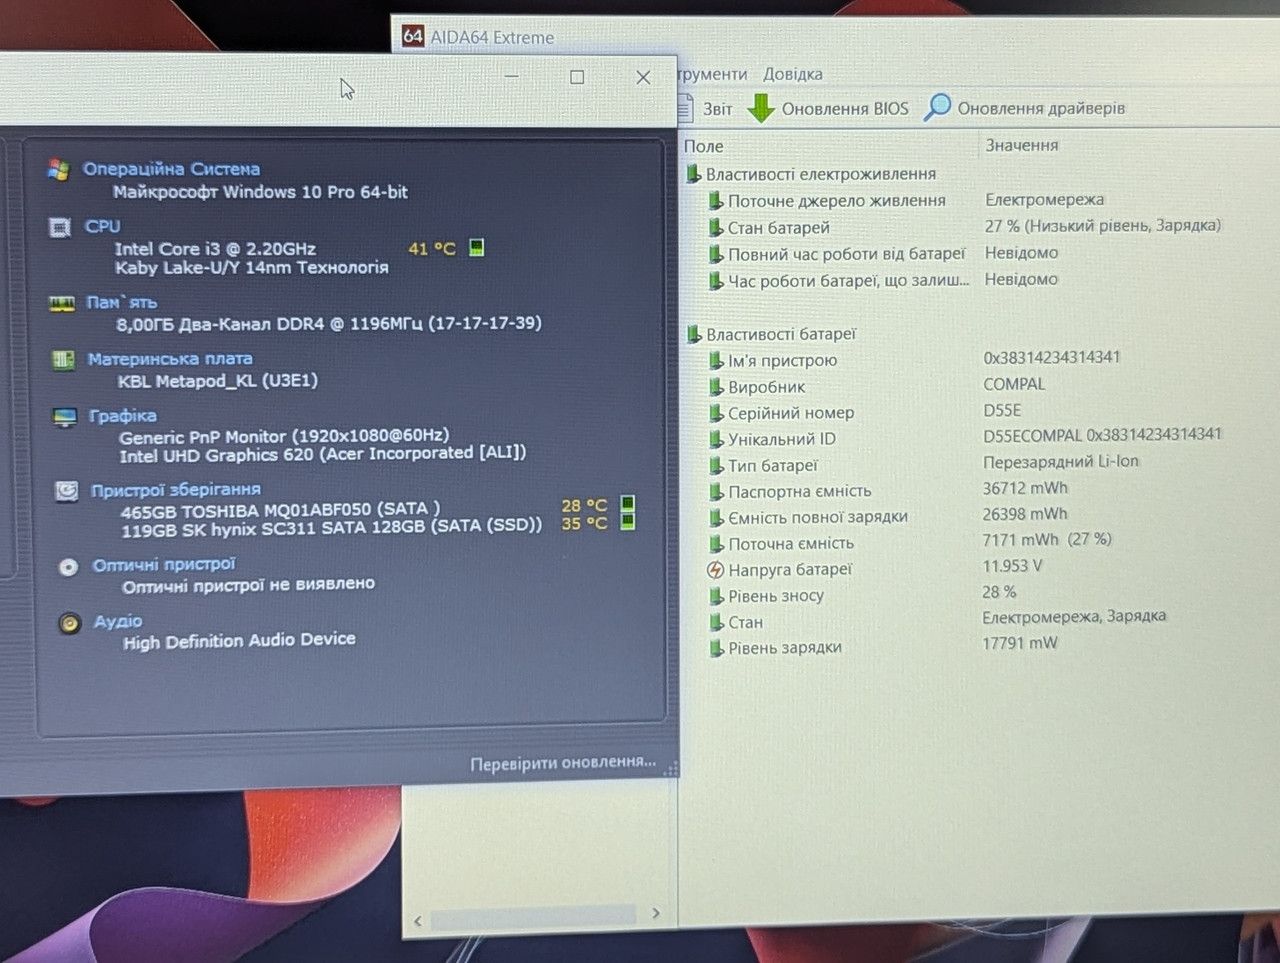1280x963 pixels.
Task: Click the text Intel Core i3 @ 2.20GHz
Action: pos(215,249)
